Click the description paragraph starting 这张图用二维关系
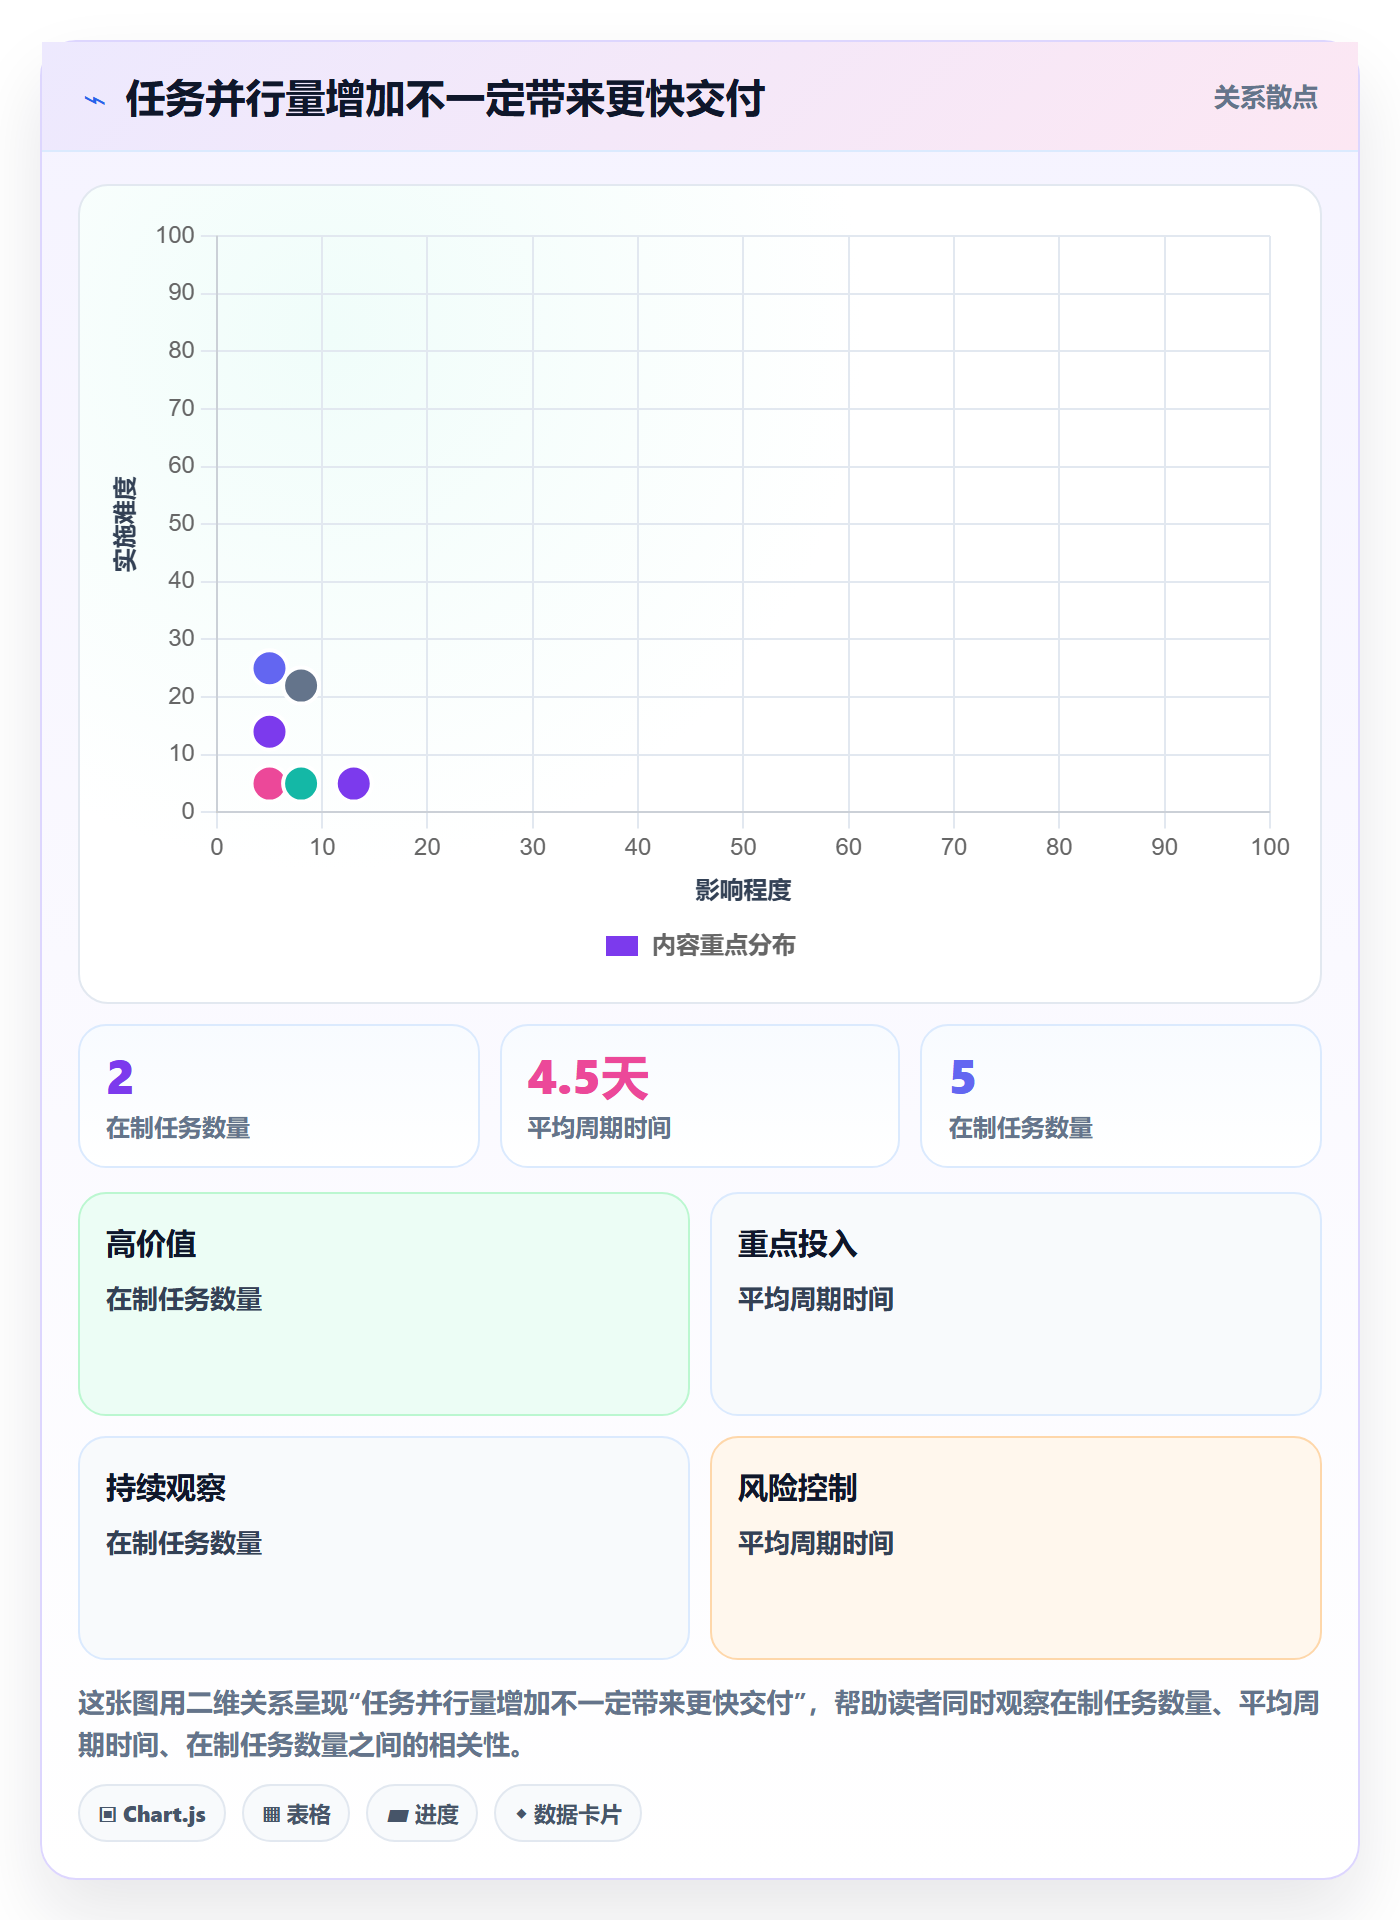The height and width of the screenshot is (1920, 1400). [699, 1723]
